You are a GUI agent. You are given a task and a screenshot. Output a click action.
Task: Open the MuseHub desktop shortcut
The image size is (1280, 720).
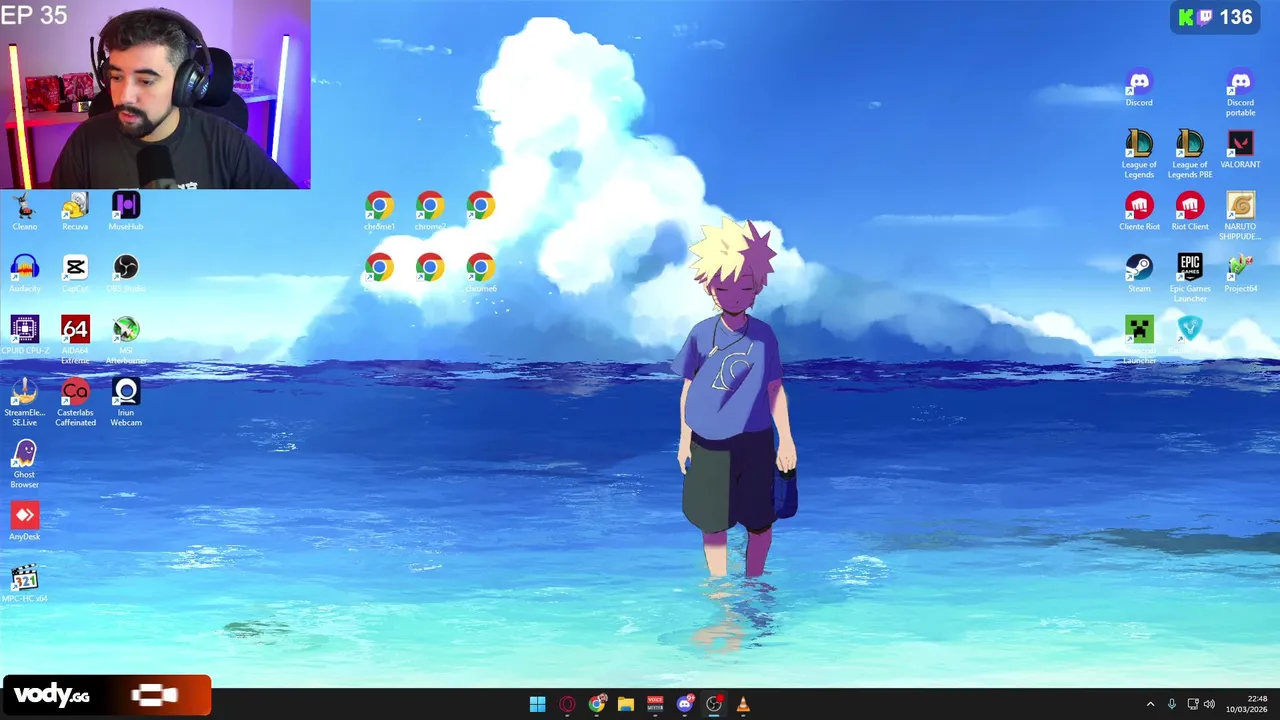(126, 211)
